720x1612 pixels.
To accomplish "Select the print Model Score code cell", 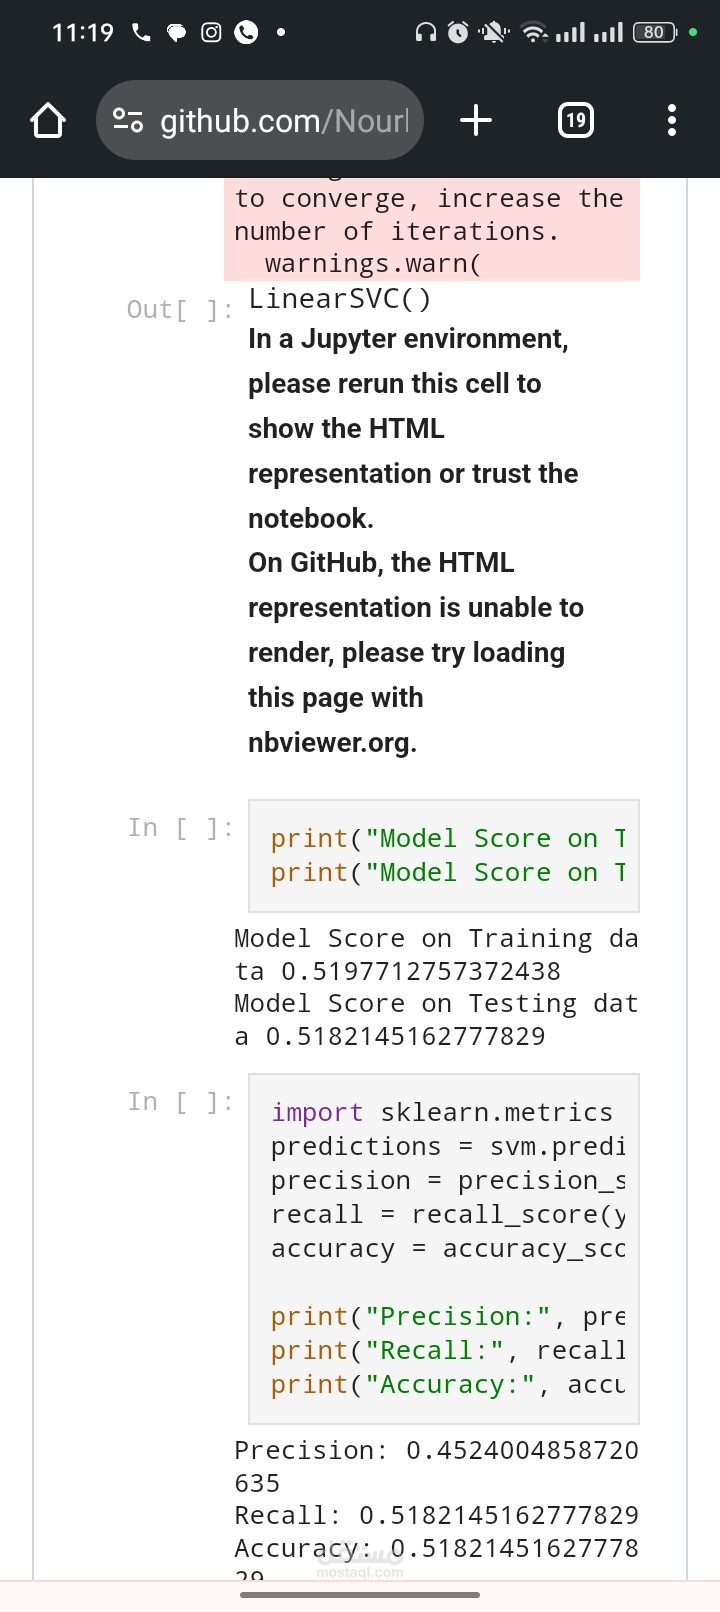I will click(444, 856).
